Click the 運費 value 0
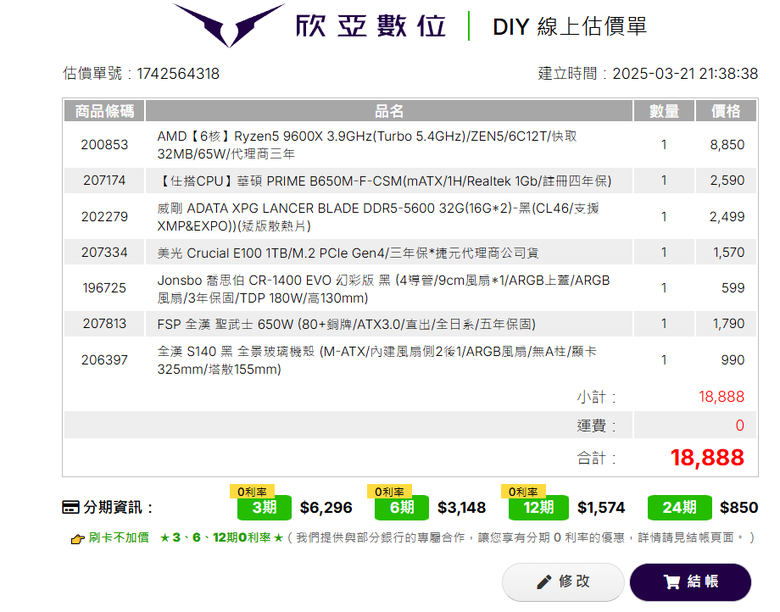 (x=740, y=425)
